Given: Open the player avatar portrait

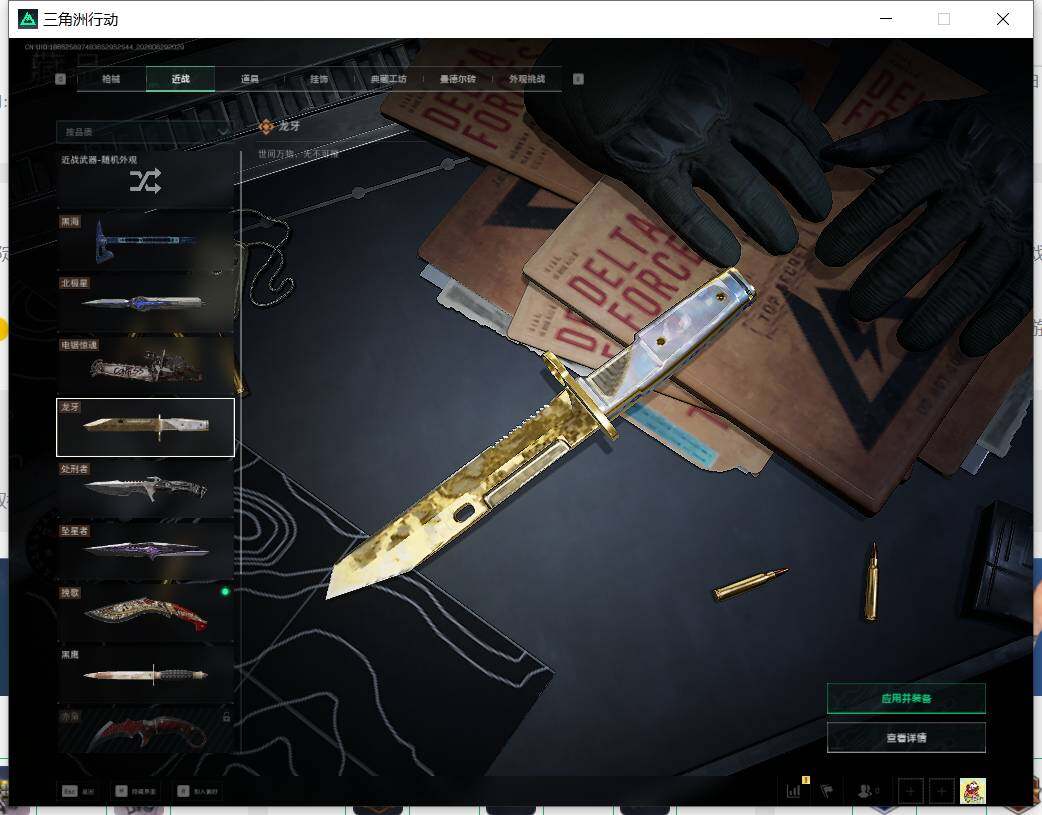Looking at the screenshot, I should [972, 791].
